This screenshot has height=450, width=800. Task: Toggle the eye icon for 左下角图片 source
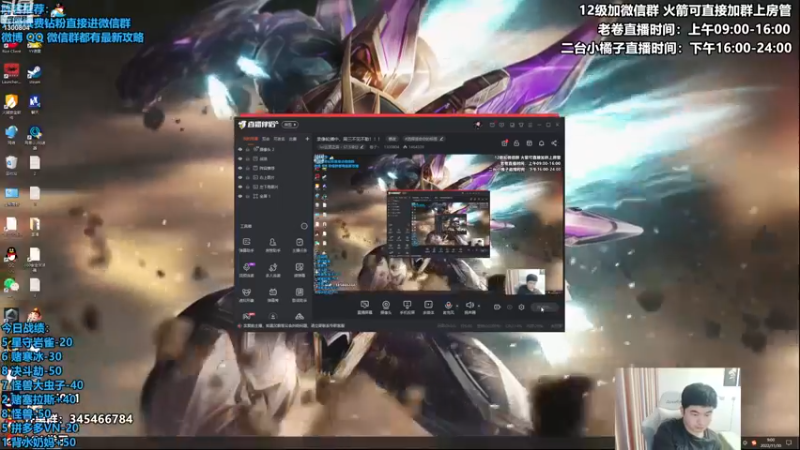coord(240,187)
